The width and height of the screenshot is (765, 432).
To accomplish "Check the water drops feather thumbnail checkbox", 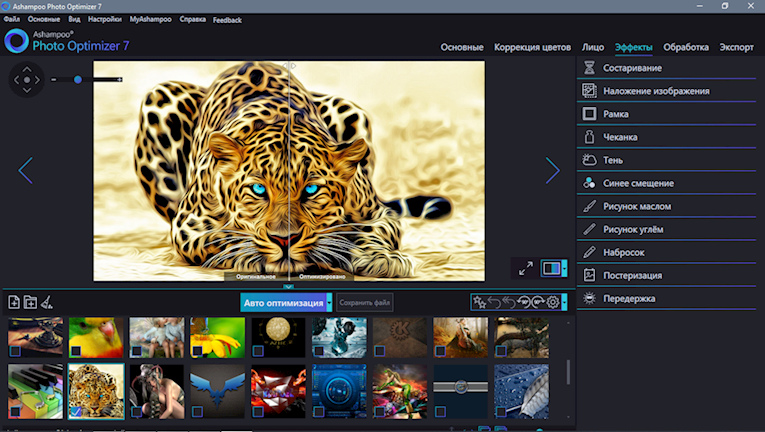I will pyautogui.click(x=501, y=412).
